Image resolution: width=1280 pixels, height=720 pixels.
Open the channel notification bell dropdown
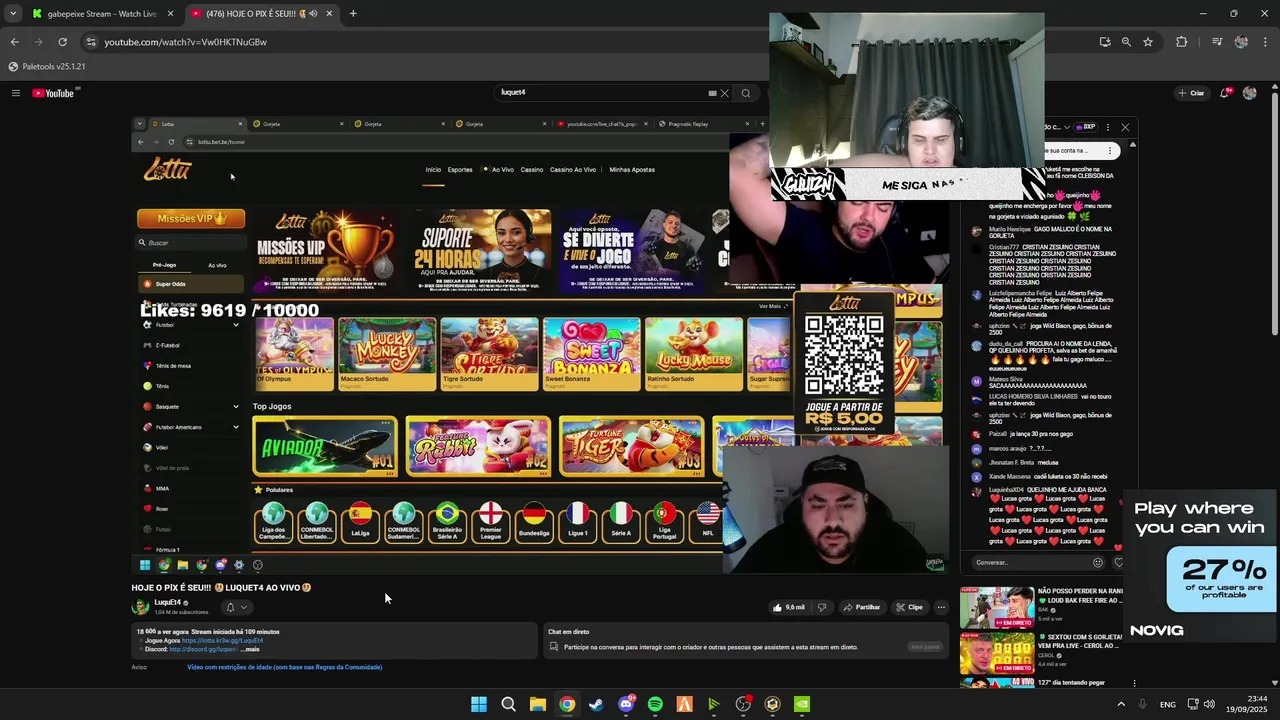point(237,607)
